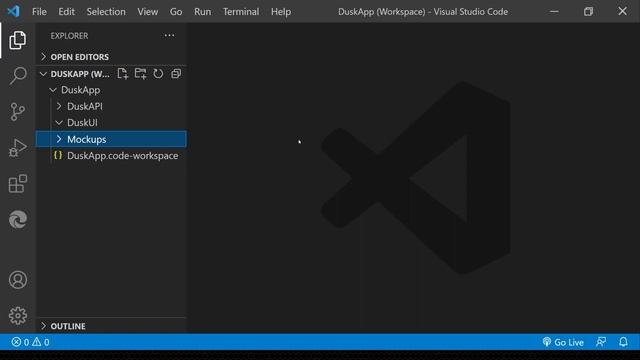Click the EXPLORER panel title

click(x=69, y=36)
